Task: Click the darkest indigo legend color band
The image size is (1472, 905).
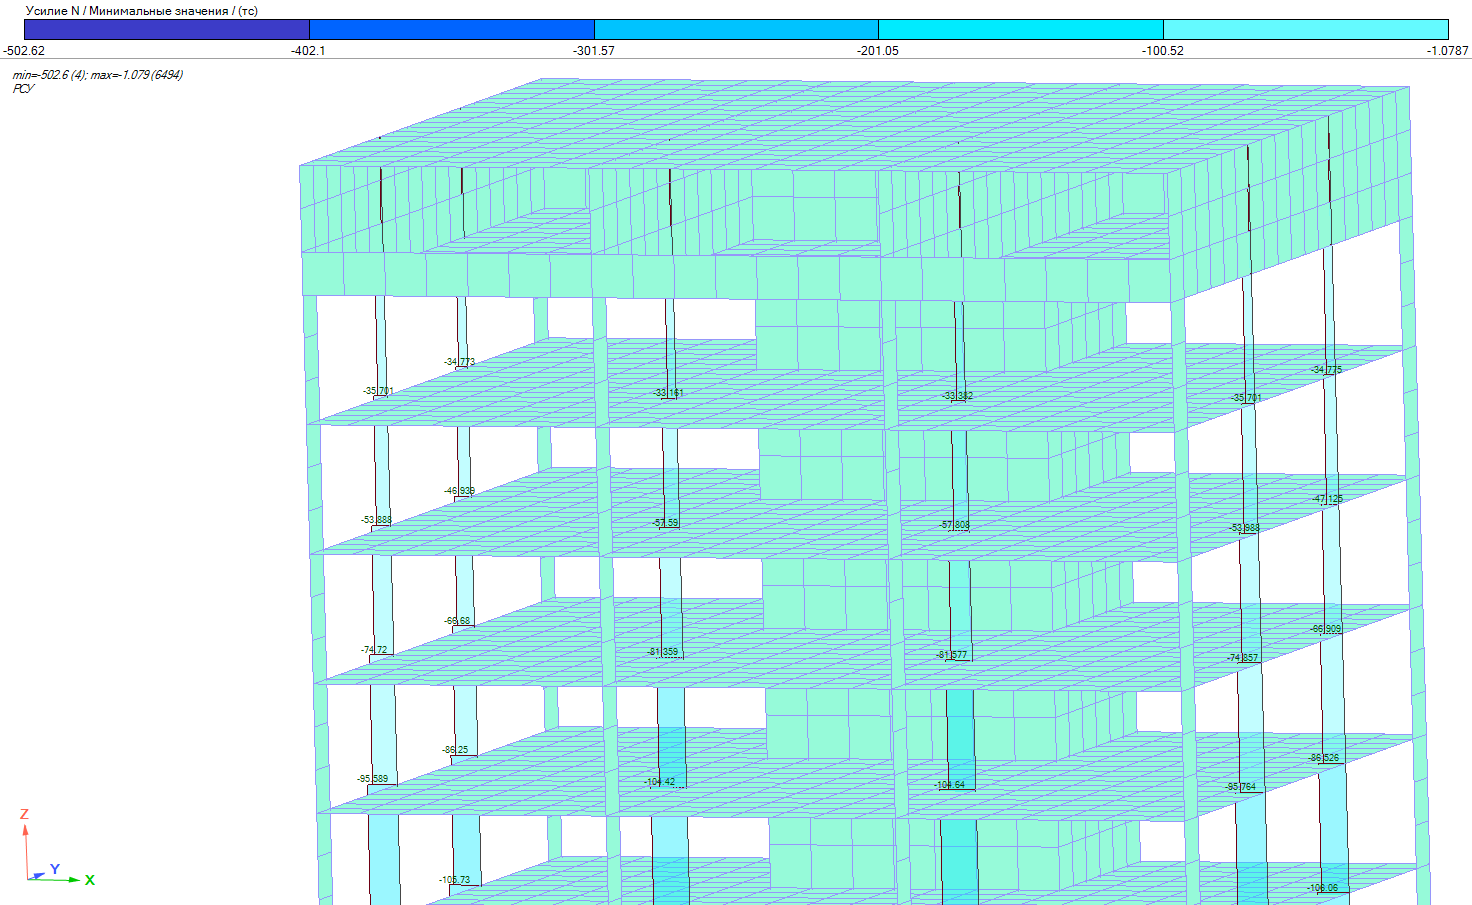Action: tap(167, 30)
